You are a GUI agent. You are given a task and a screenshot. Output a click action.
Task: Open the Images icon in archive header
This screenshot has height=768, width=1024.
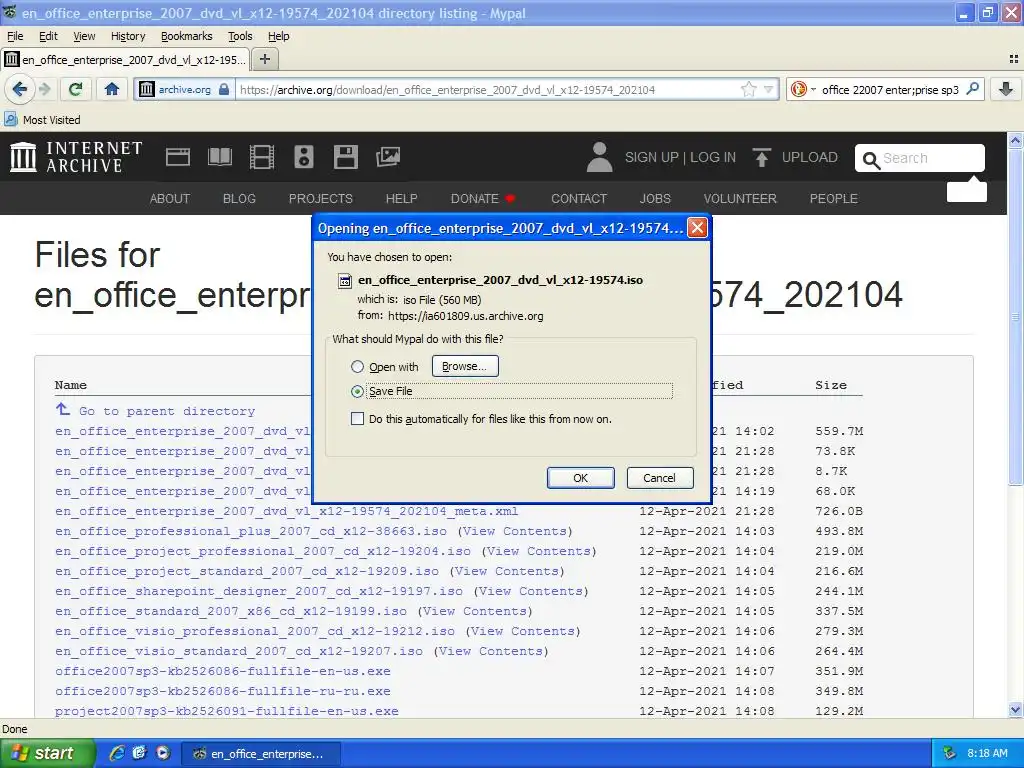(388, 157)
